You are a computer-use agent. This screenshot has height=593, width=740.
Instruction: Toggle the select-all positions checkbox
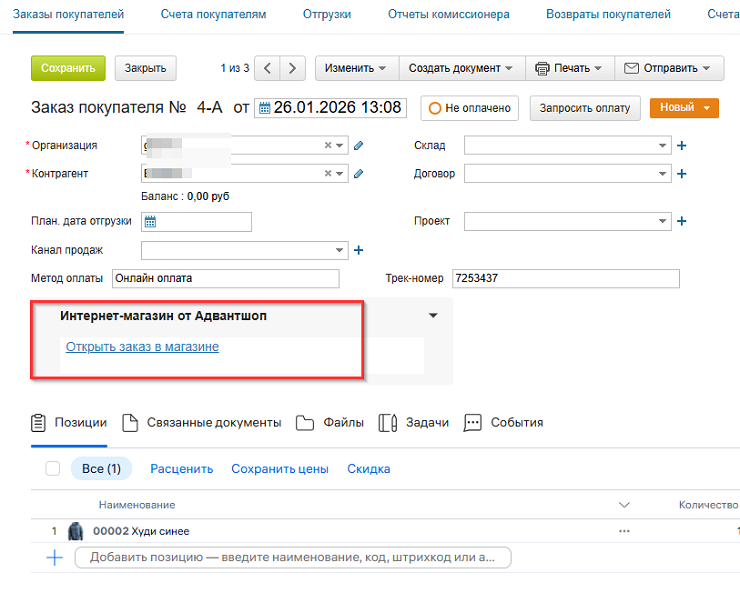point(52,468)
